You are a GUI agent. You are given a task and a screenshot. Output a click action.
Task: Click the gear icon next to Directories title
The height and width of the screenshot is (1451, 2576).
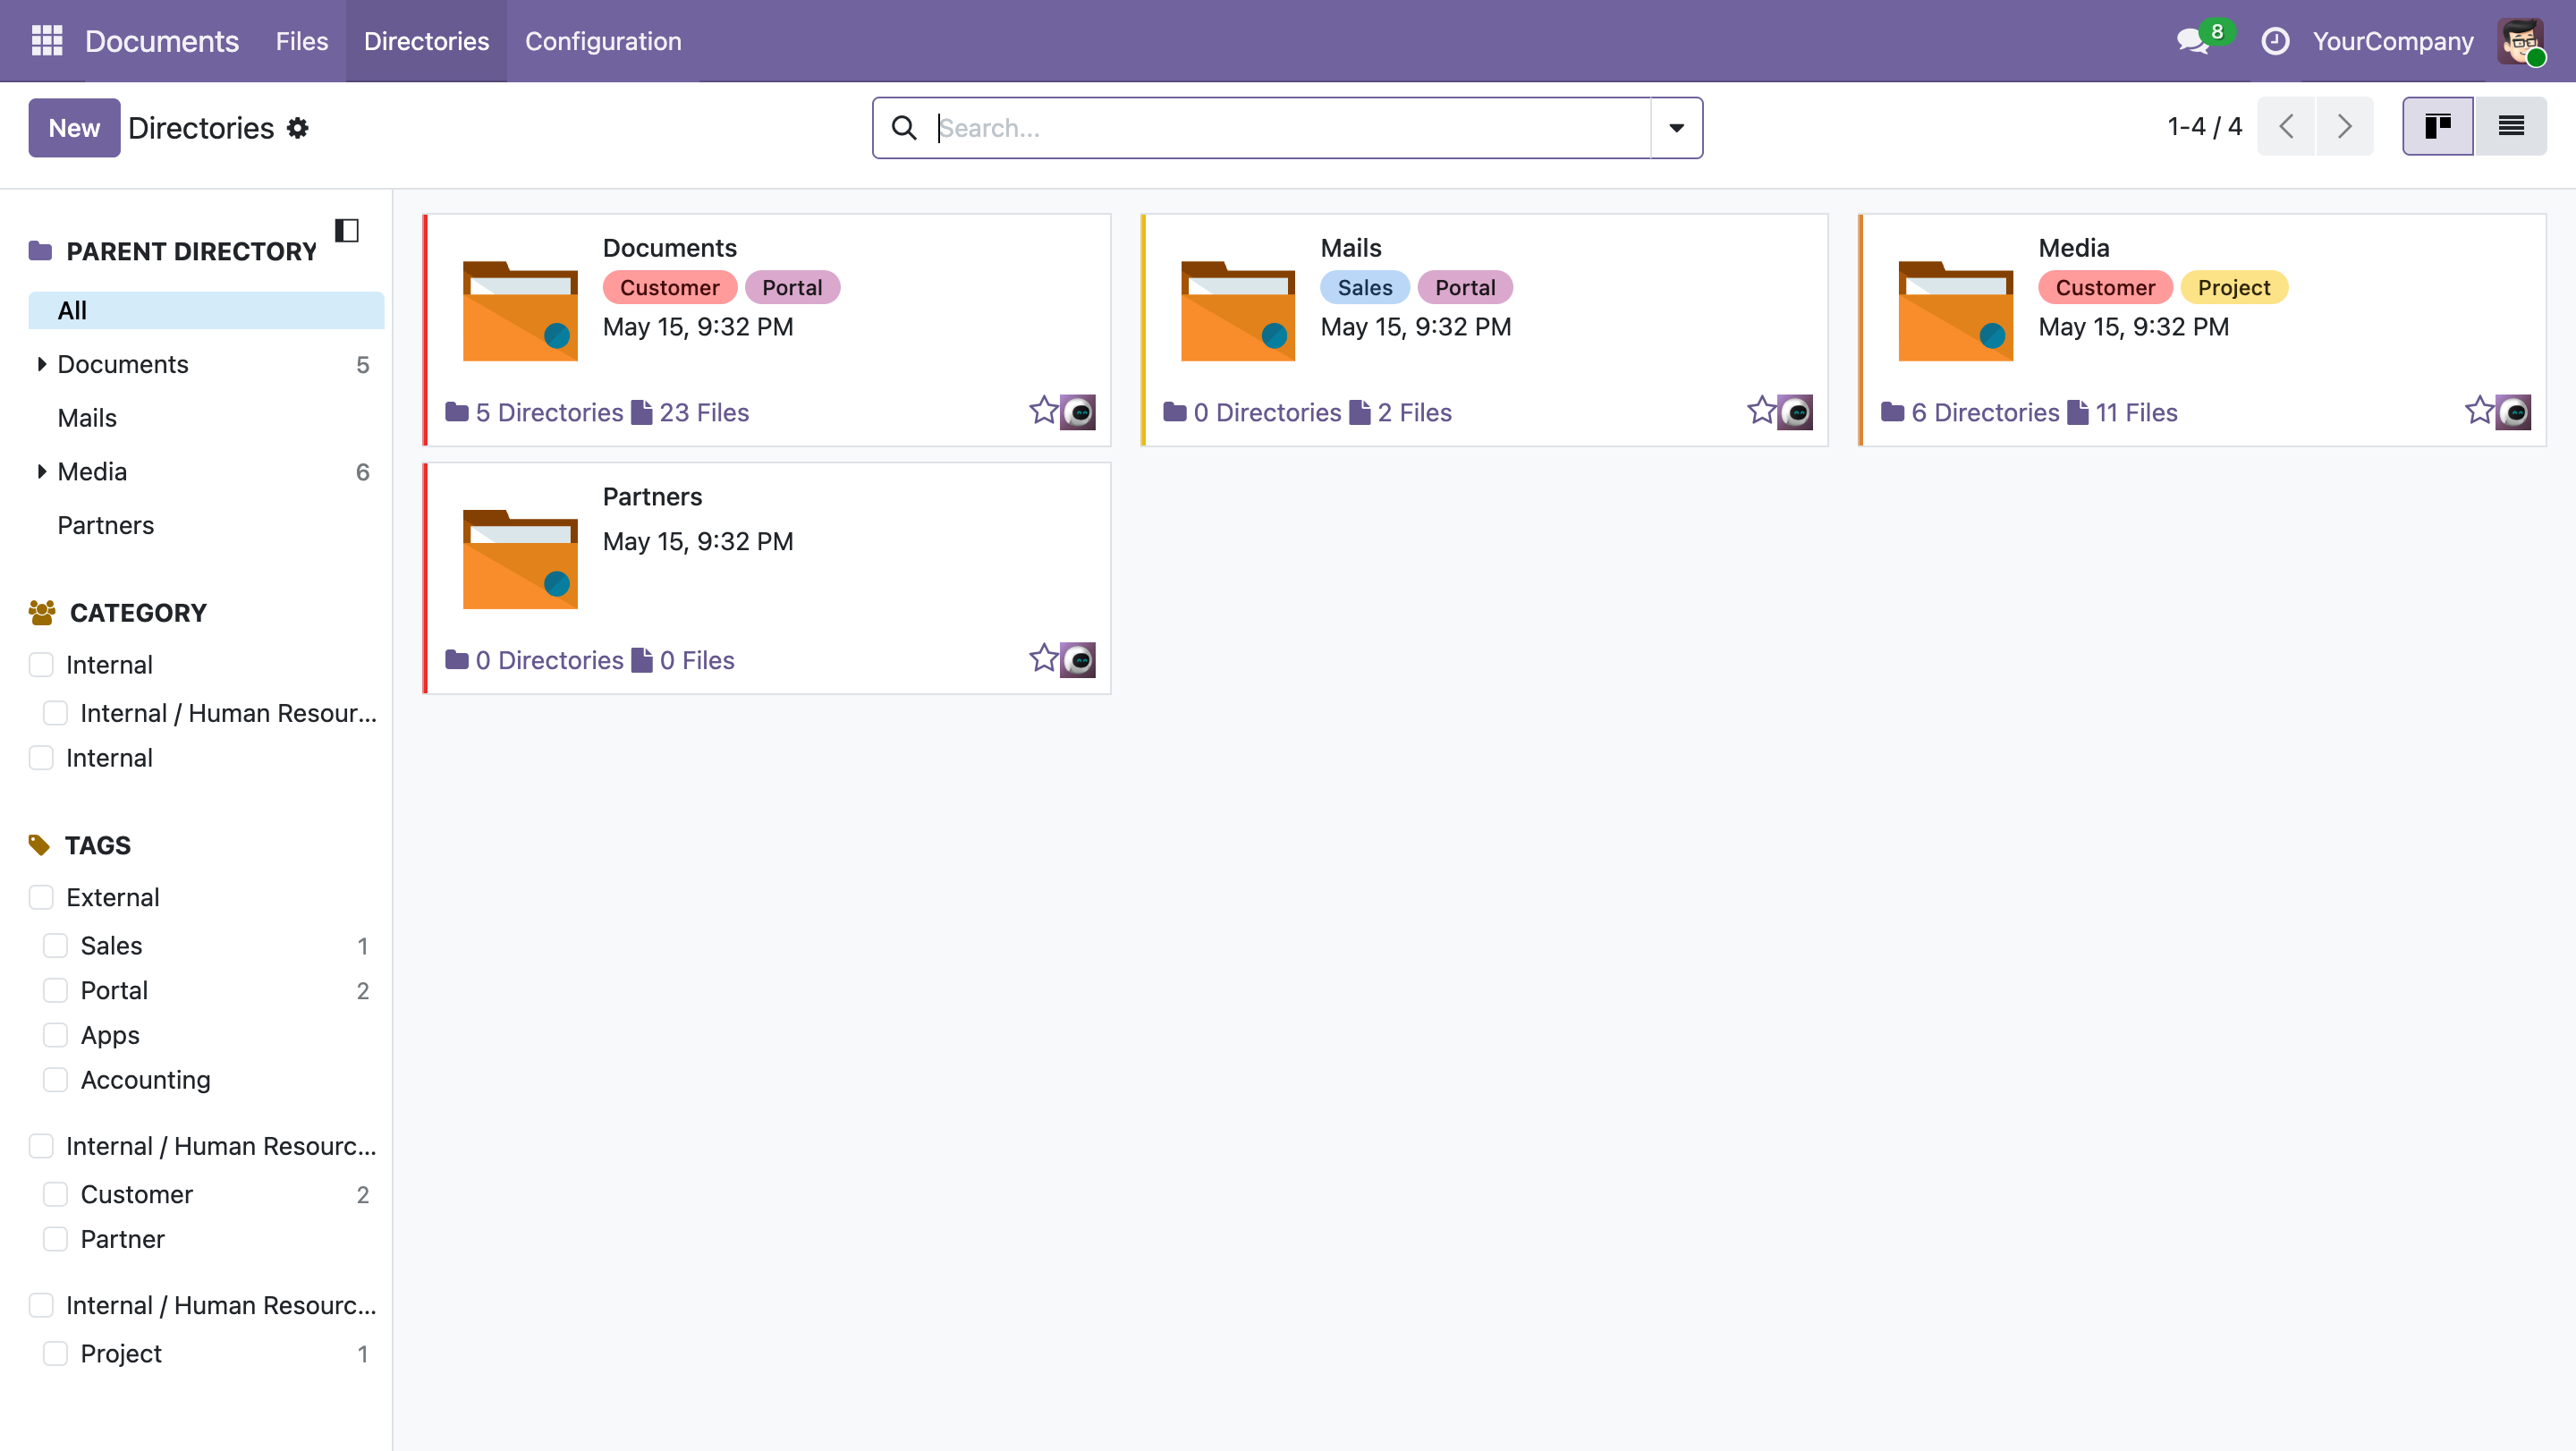(x=297, y=128)
